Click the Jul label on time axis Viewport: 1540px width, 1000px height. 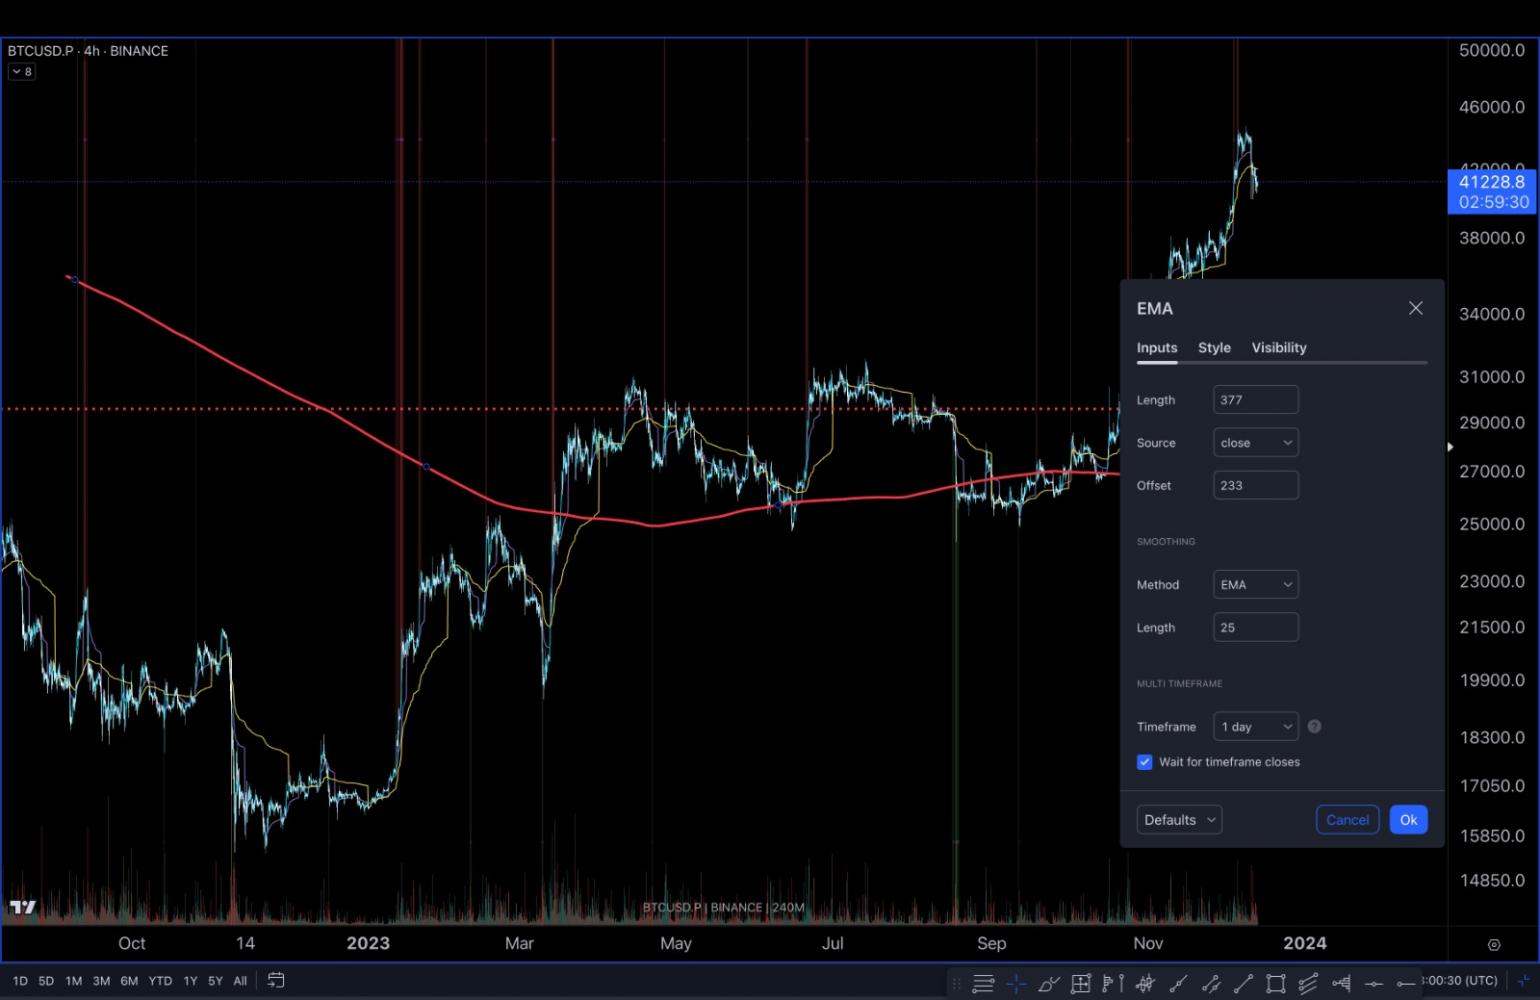[832, 943]
